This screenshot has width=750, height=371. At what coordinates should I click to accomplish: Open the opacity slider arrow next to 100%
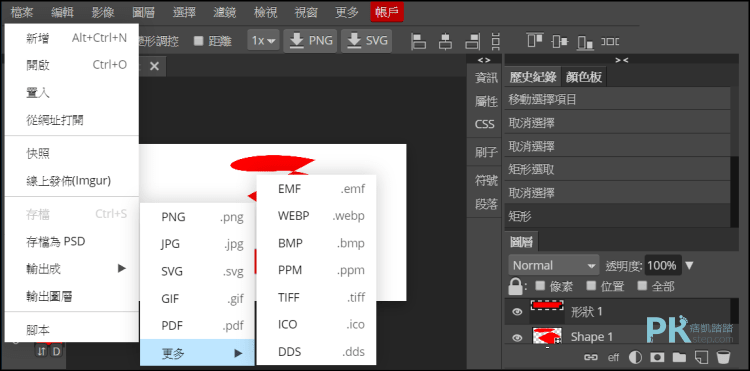coord(689,265)
